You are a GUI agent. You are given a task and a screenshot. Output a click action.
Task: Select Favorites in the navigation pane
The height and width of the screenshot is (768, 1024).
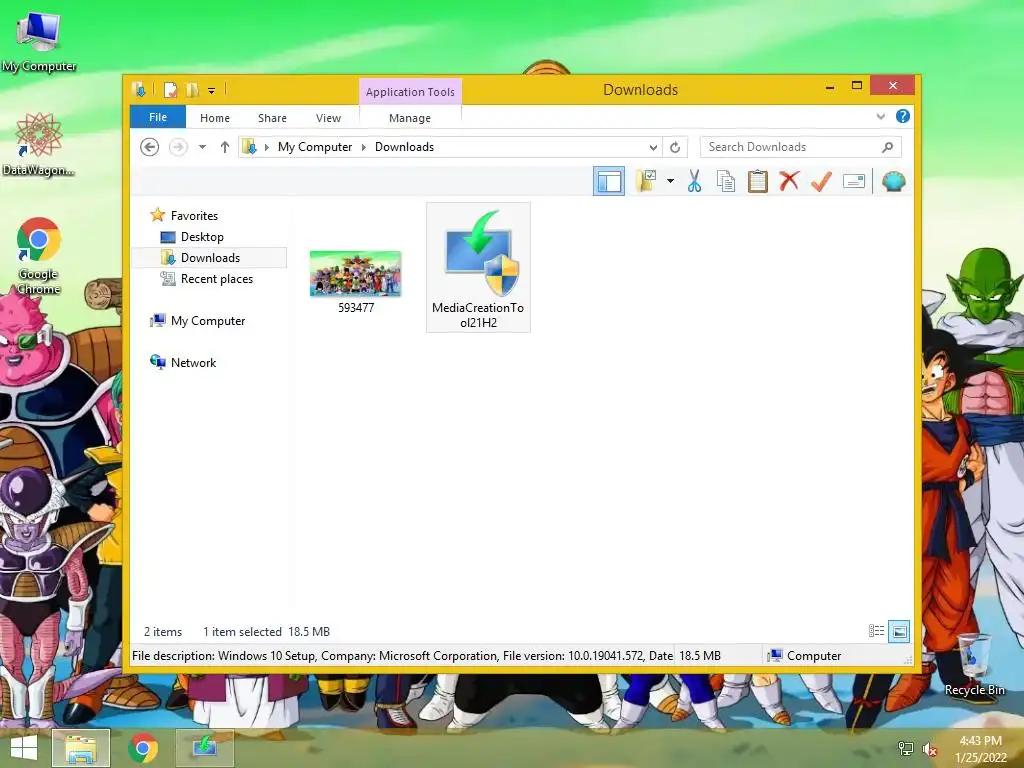coord(194,216)
